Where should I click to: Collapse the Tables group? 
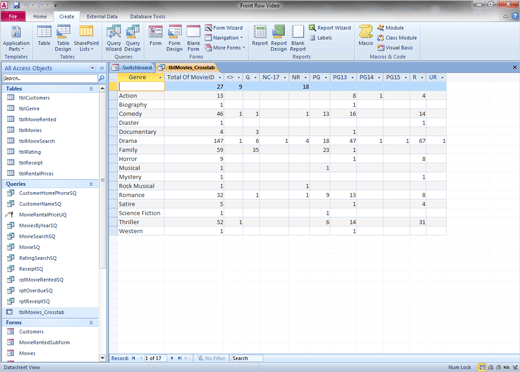(91, 89)
